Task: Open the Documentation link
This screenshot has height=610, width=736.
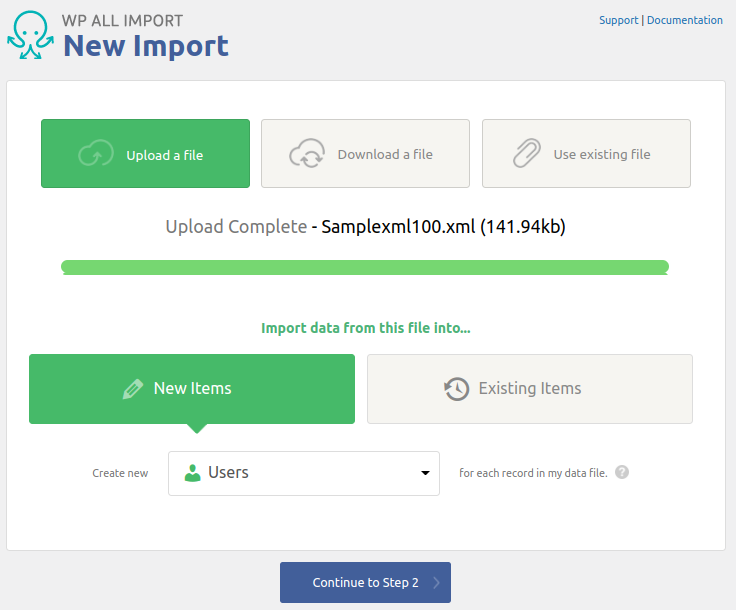Action: coord(685,20)
